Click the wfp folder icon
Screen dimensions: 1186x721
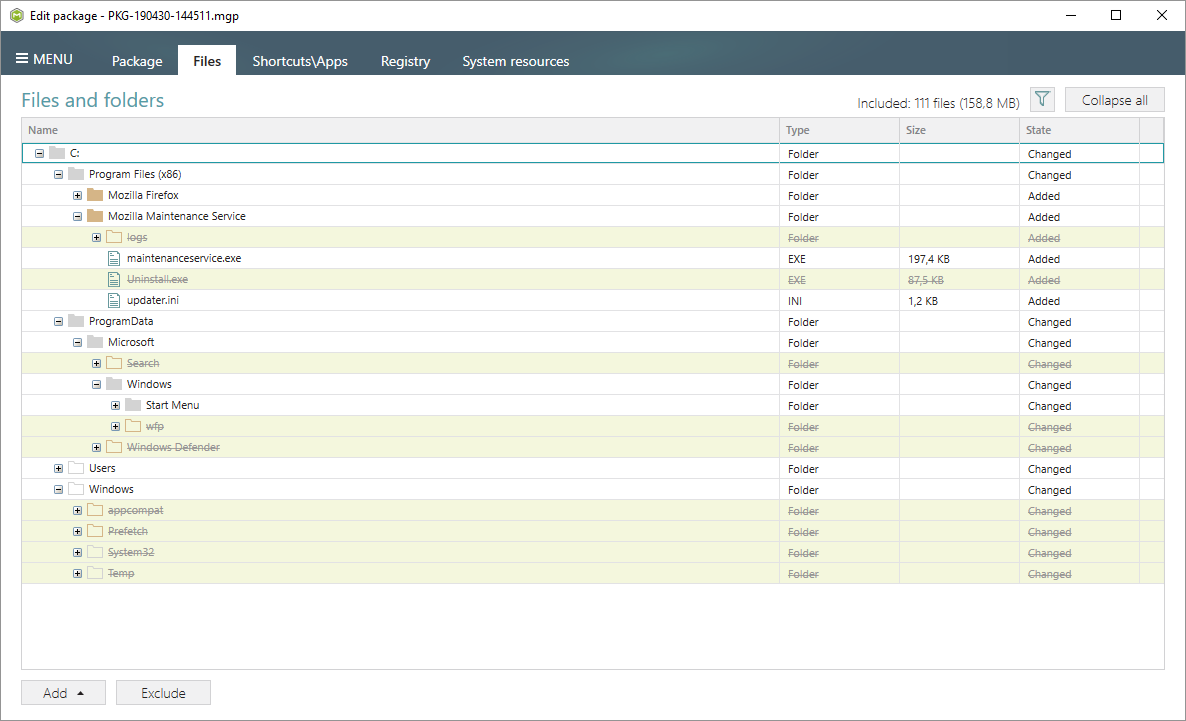point(132,426)
